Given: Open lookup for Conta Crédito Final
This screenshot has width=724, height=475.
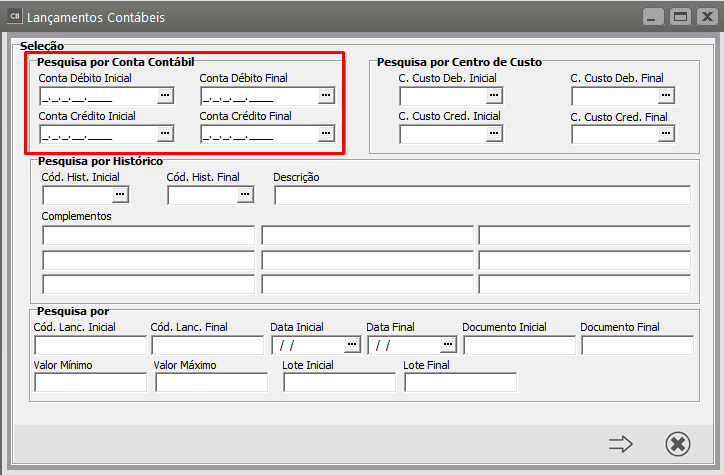Looking at the screenshot, I should pyautogui.click(x=326, y=134).
